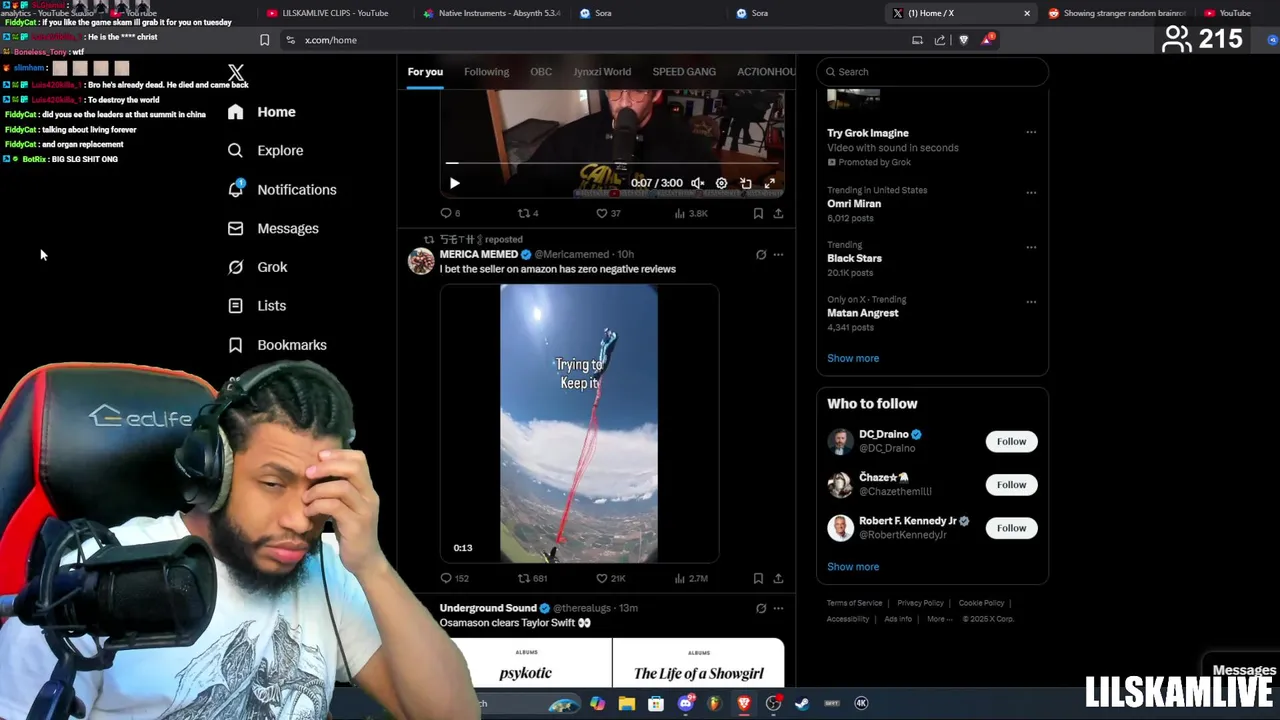Open Steam from the taskbar
This screenshot has height=720, width=1280.
coord(802,704)
